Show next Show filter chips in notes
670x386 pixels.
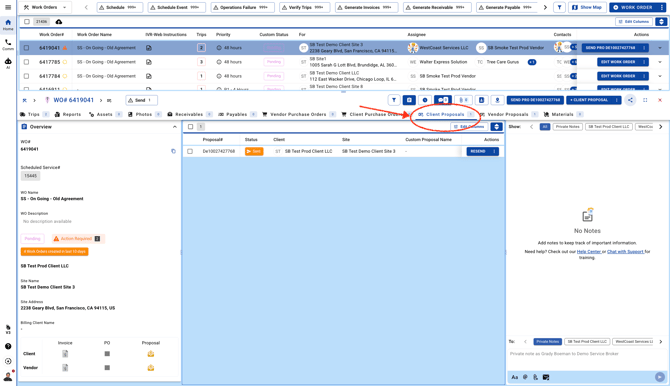click(x=661, y=127)
